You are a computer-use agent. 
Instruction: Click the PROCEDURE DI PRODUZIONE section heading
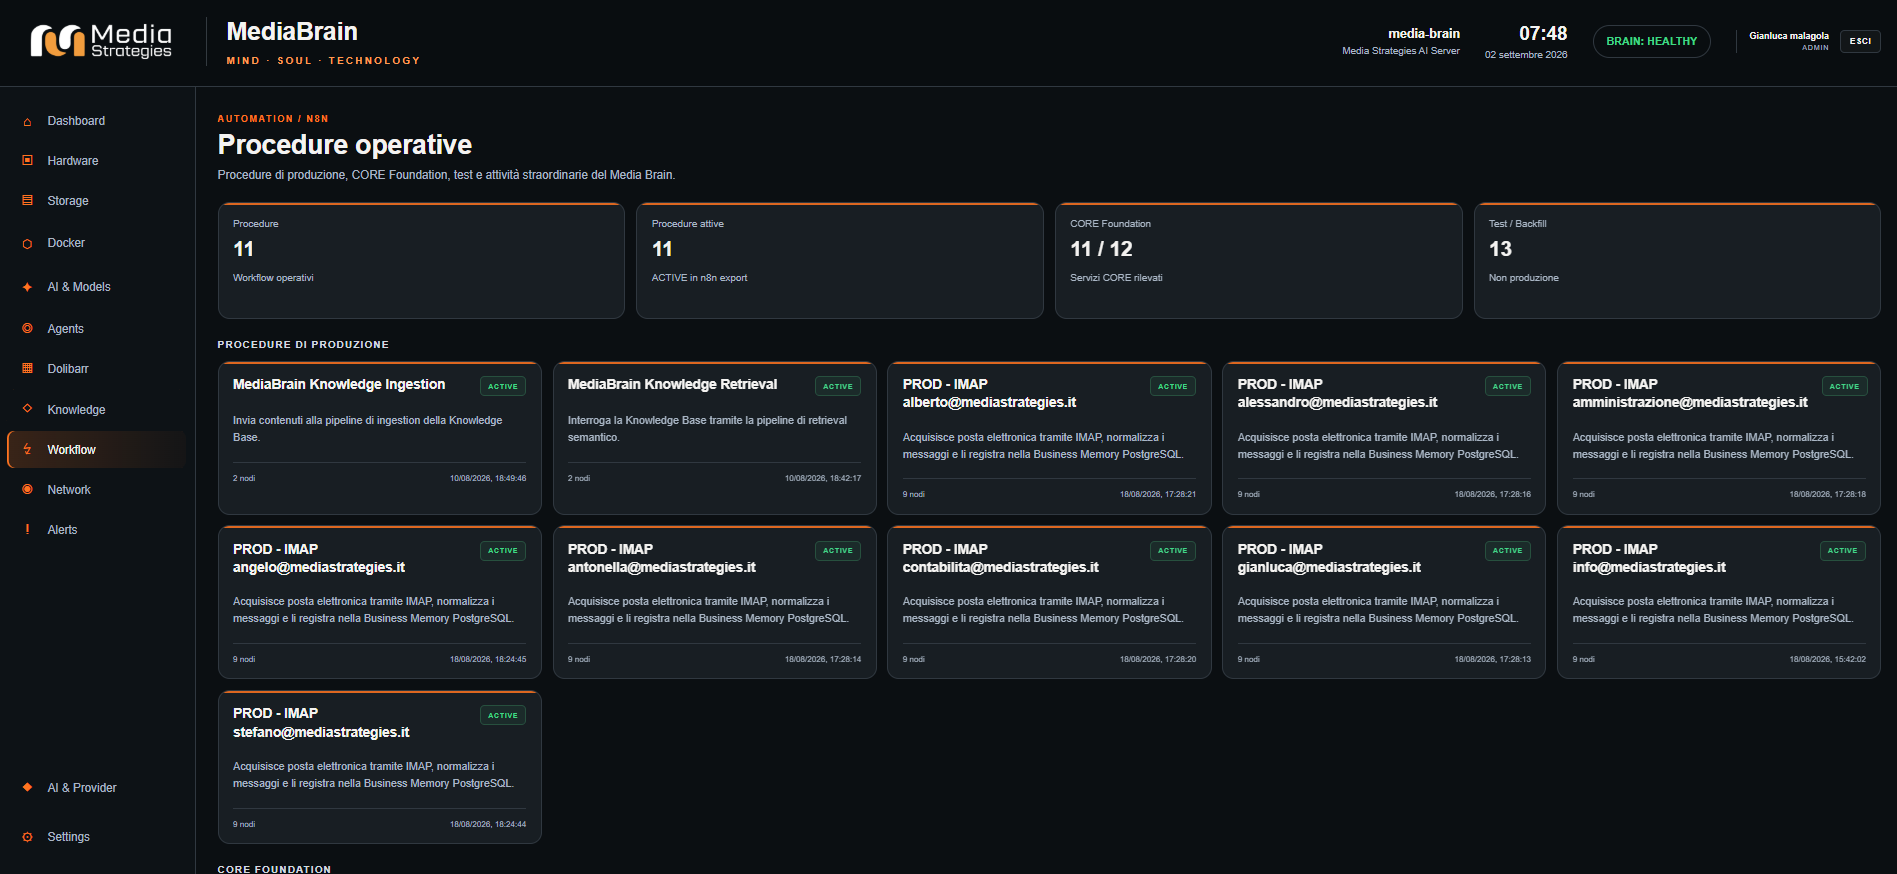click(x=303, y=345)
